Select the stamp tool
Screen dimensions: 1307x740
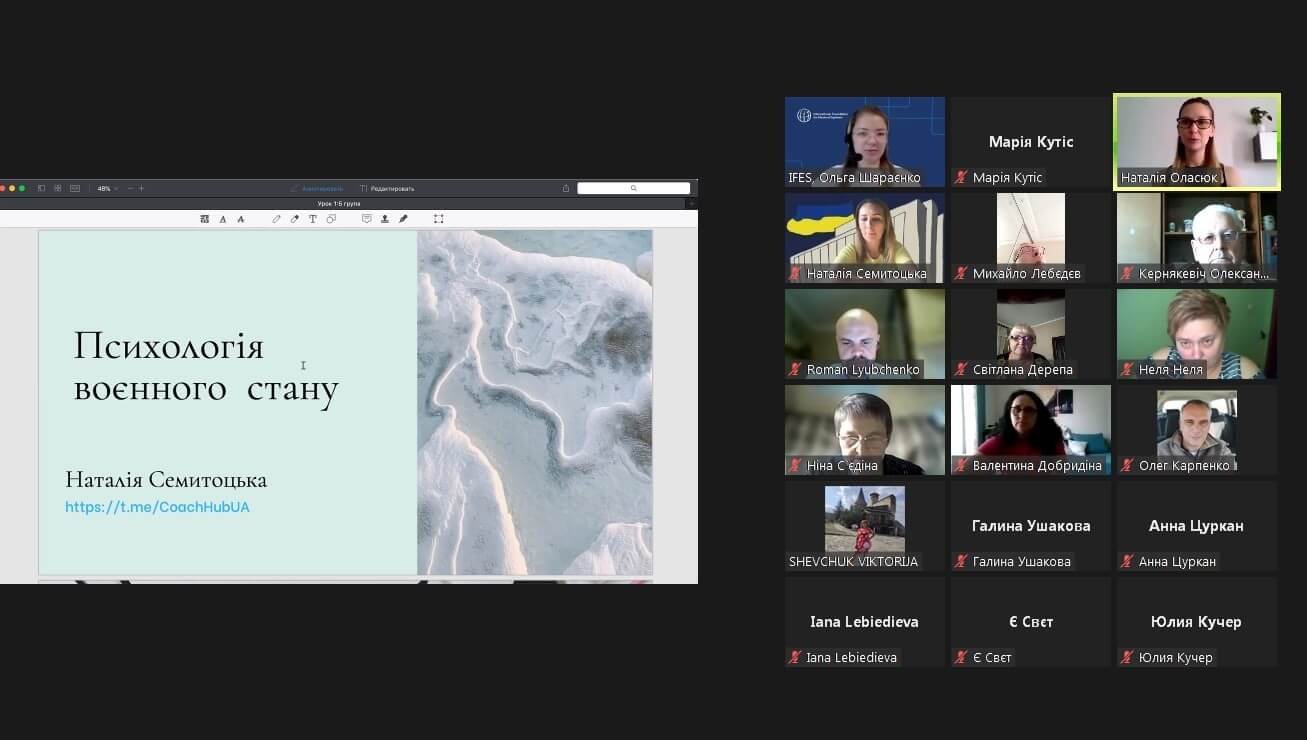pyautogui.click(x=385, y=219)
